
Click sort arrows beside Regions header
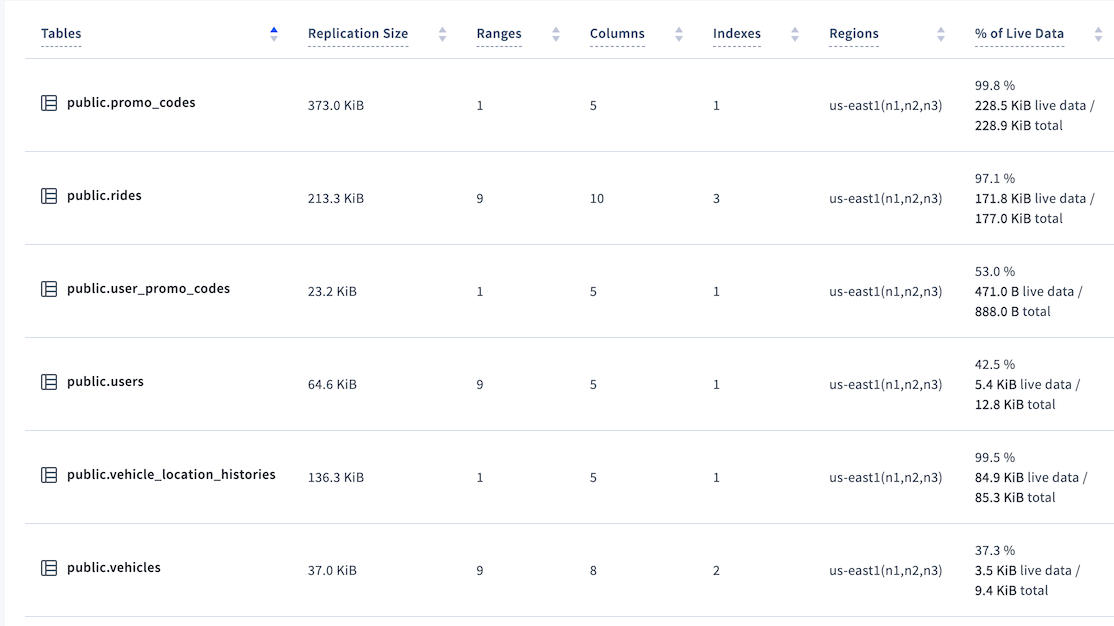(x=941, y=34)
